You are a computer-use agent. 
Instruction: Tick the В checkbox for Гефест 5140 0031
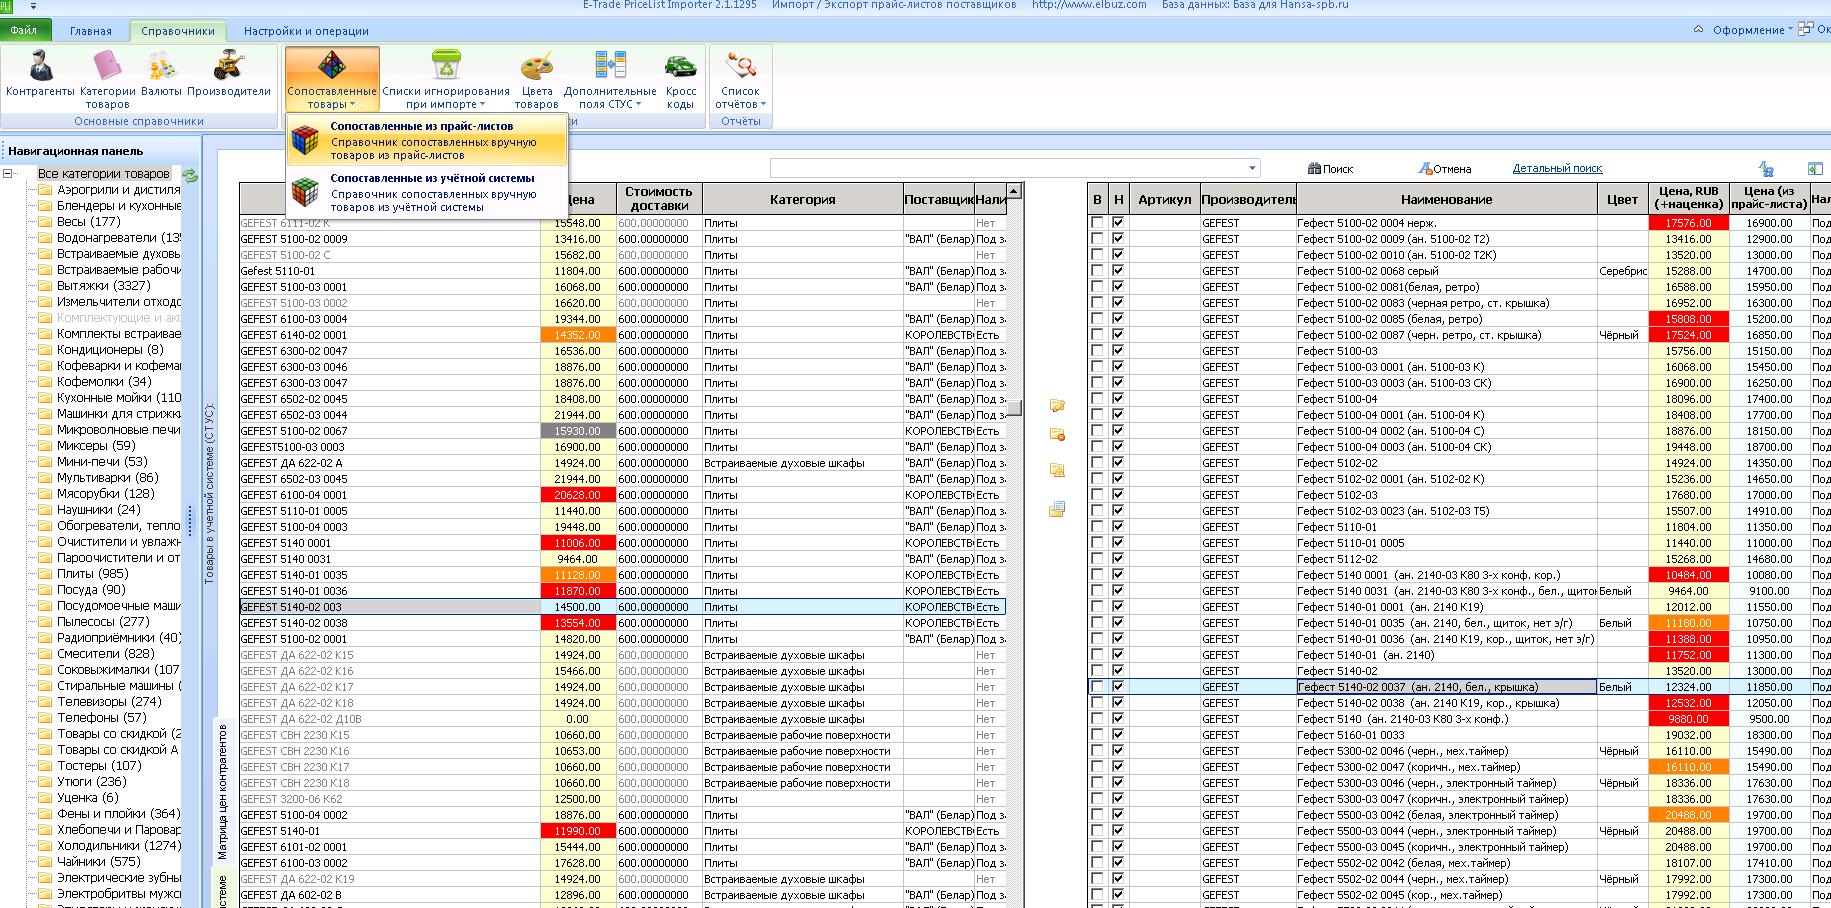pos(1098,591)
